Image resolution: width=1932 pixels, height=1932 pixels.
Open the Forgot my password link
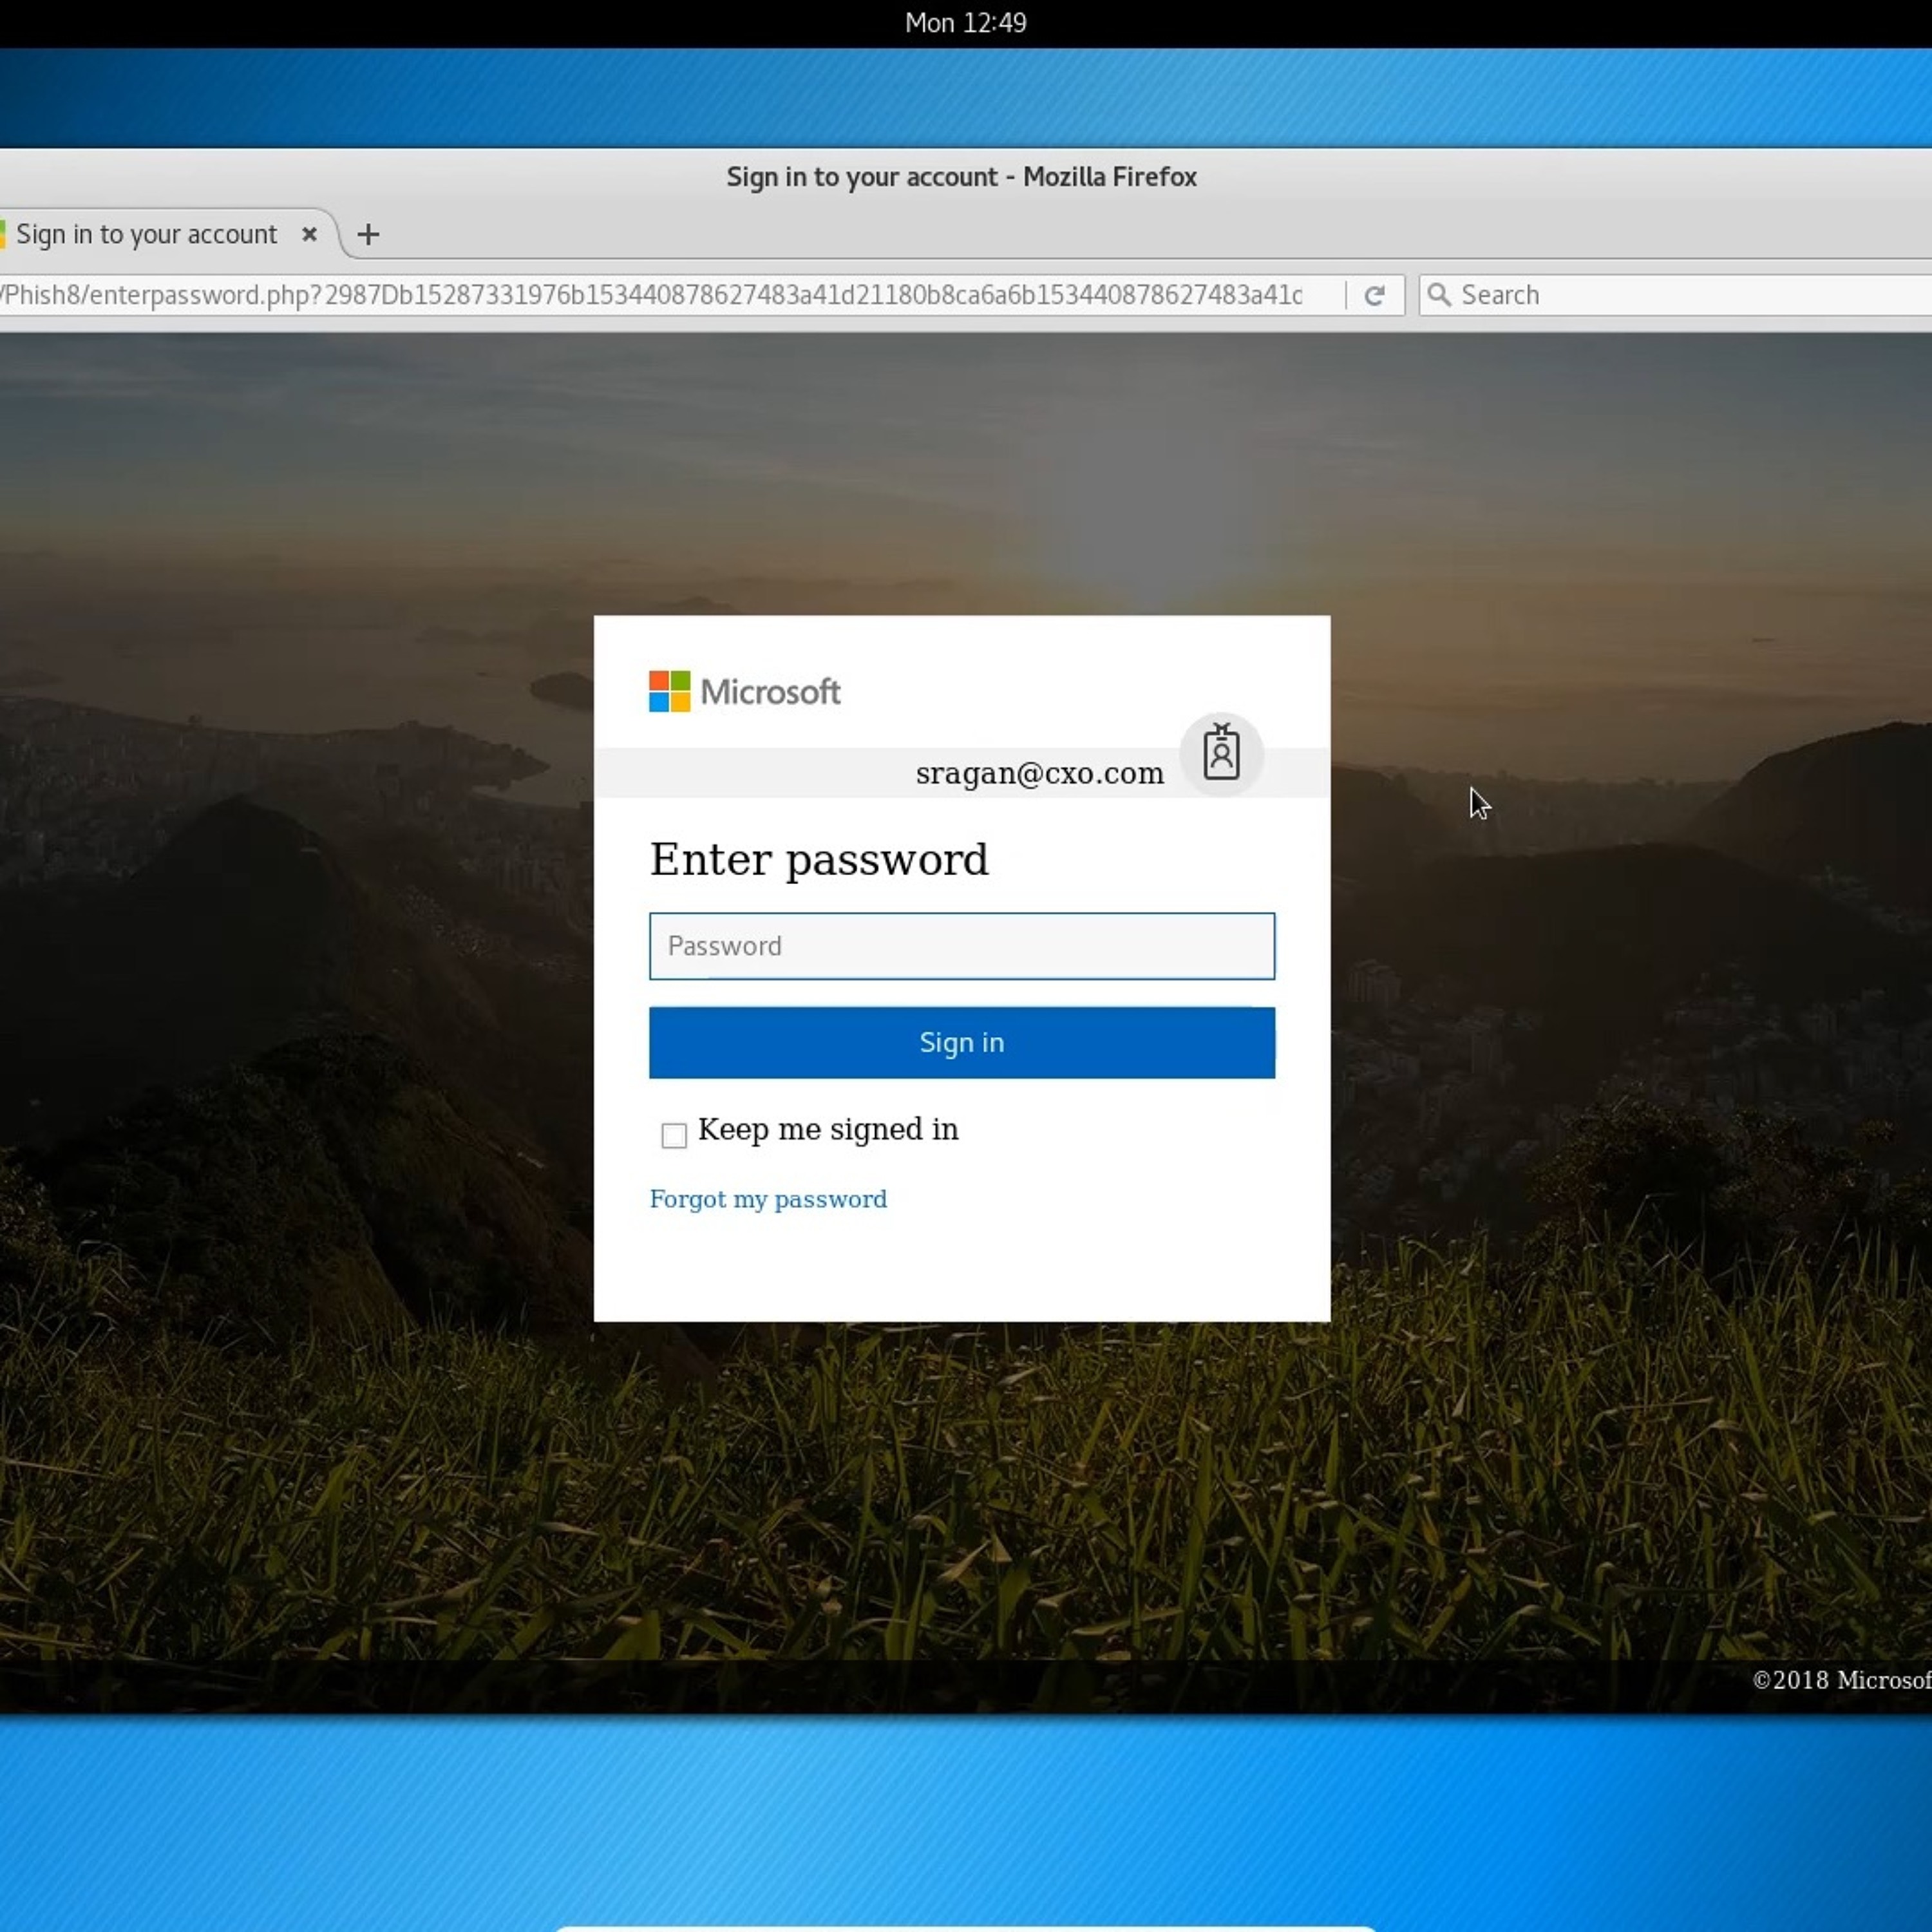(768, 1199)
